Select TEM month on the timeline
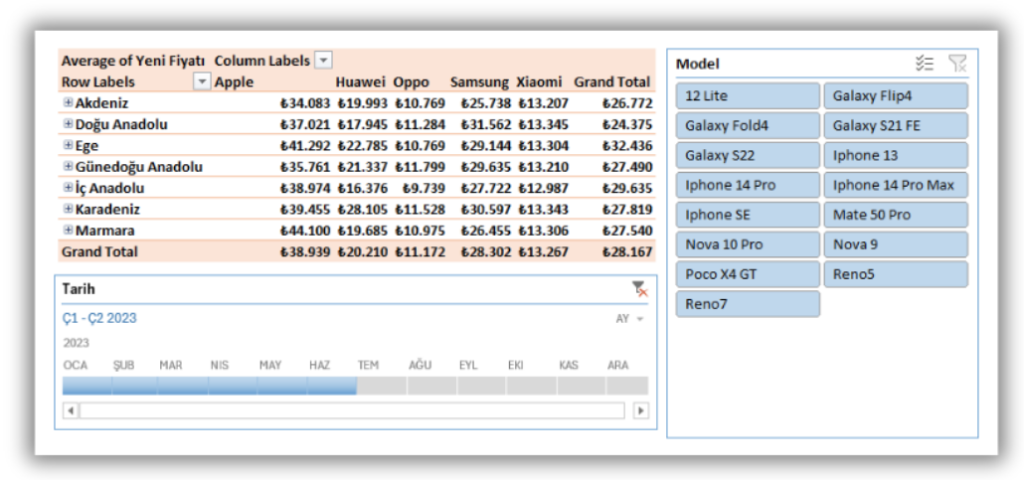 381,385
